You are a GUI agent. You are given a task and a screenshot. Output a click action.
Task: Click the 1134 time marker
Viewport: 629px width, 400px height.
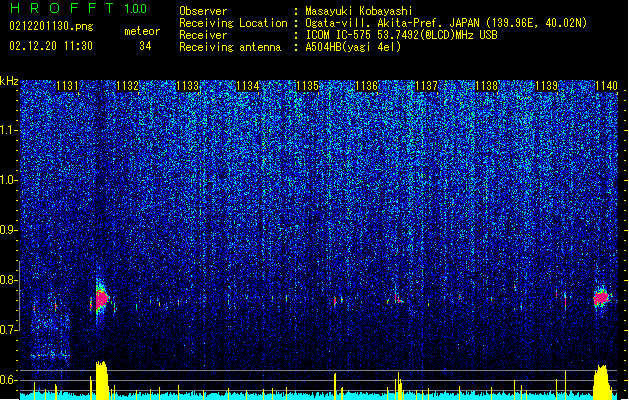click(x=248, y=86)
